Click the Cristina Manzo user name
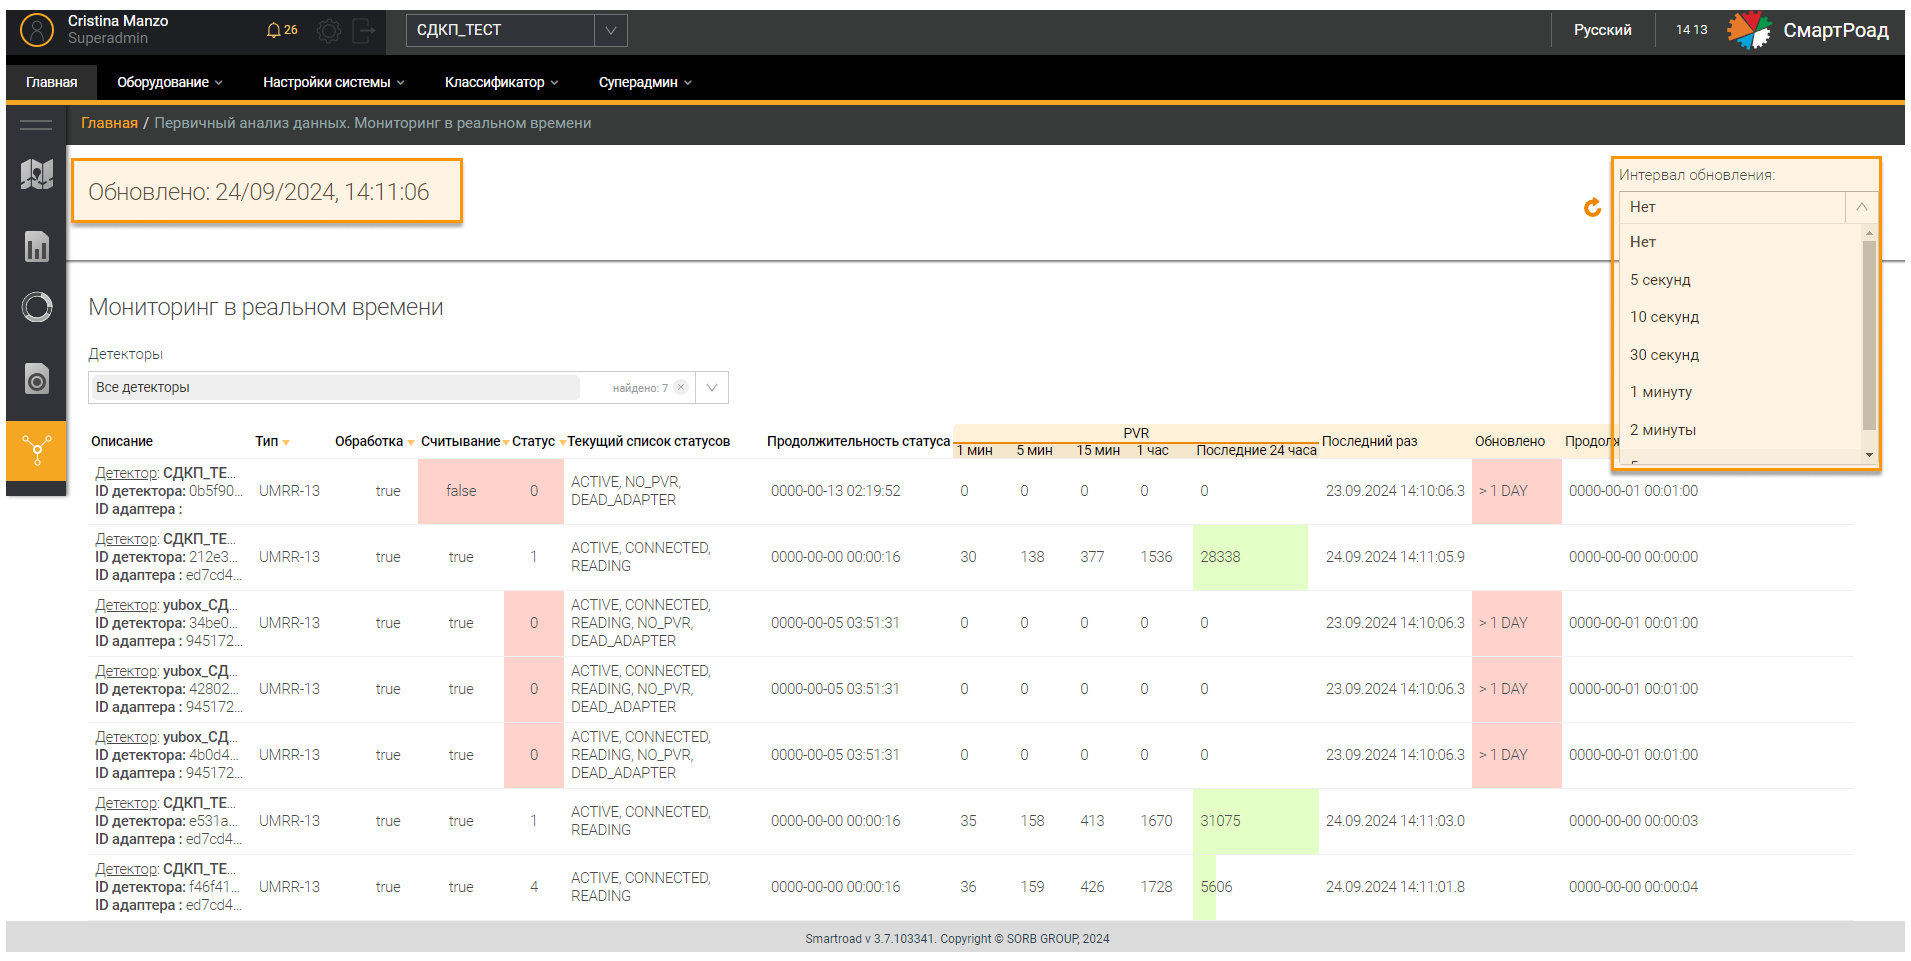The width and height of the screenshot is (1911, 961). click(x=118, y=21)
